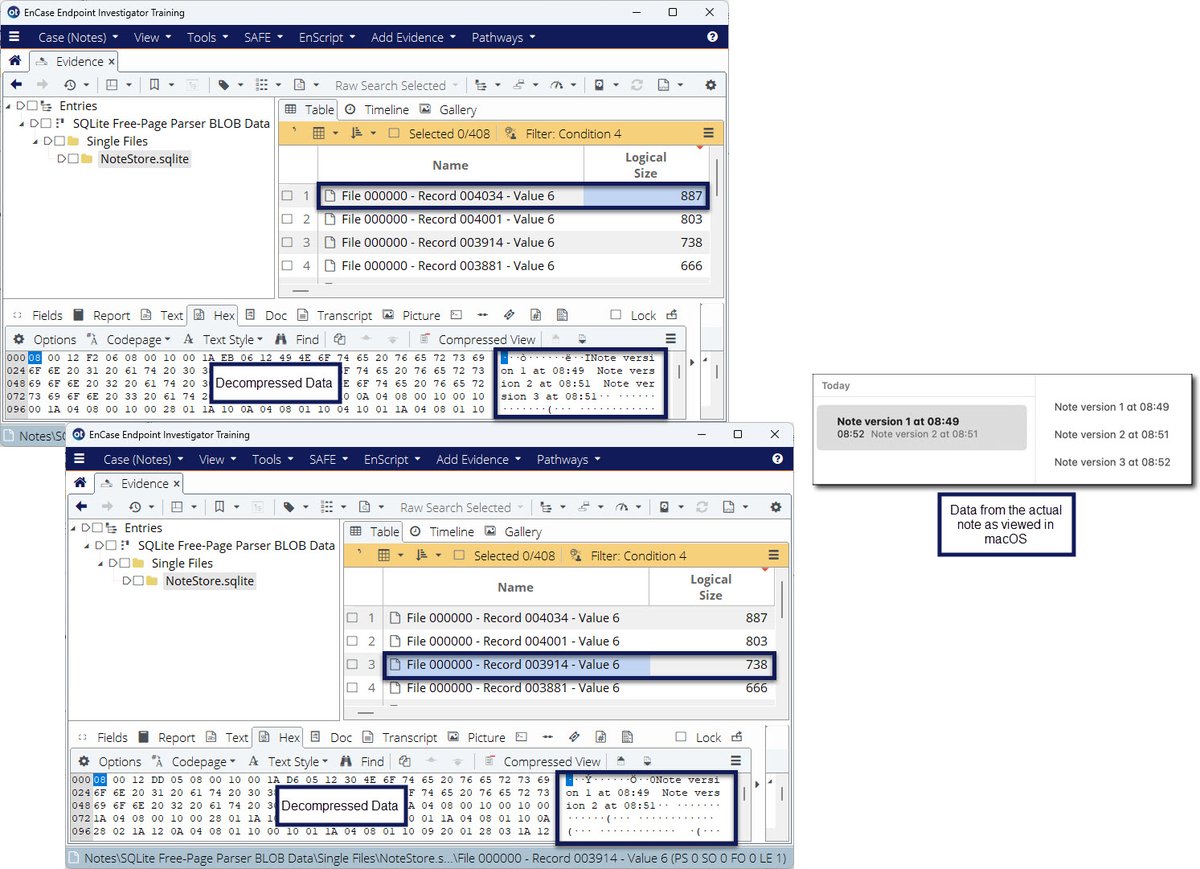Check row 1 checkbox in the upper window table

tap(287, 196)
